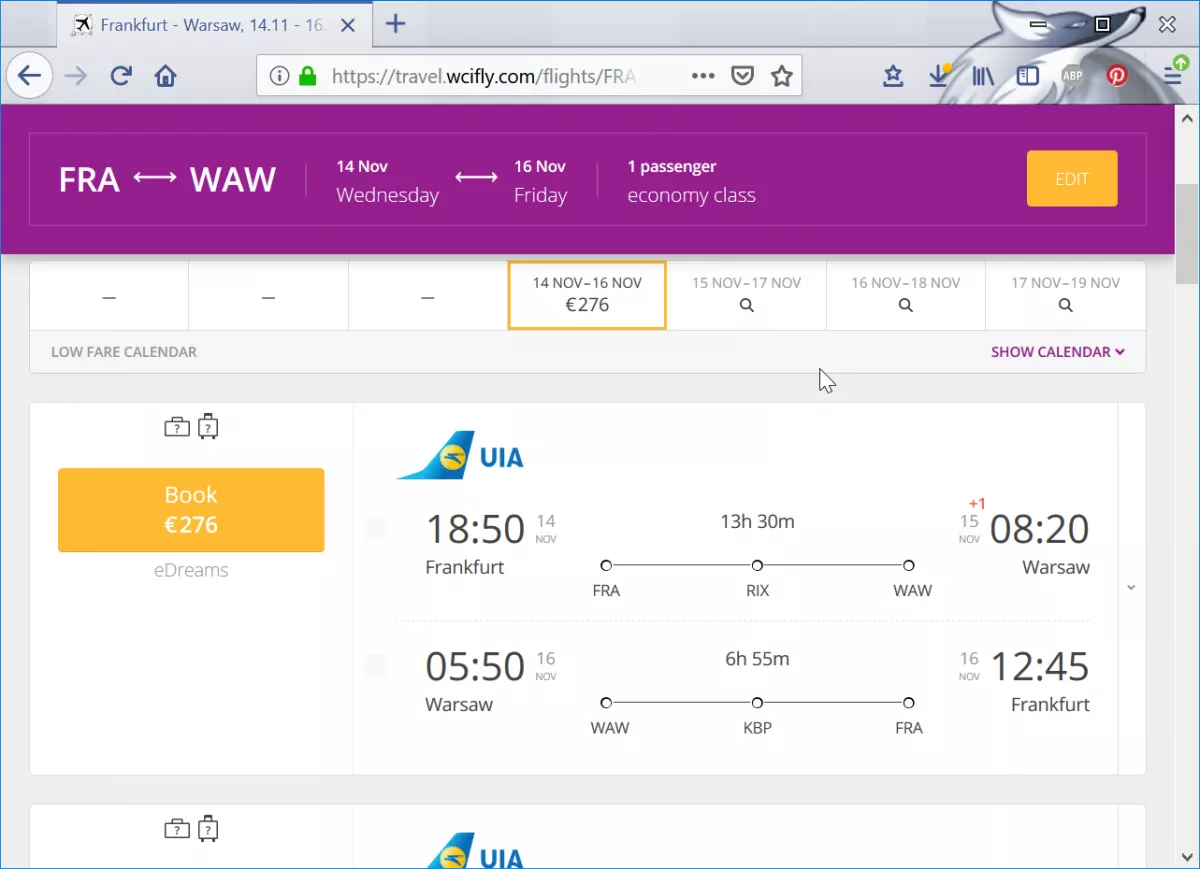The image size is (1200, 869).
Task: Select the 16 Nov–18 Nov date tab
Action: pyautogui.click(x=905, y=295)
